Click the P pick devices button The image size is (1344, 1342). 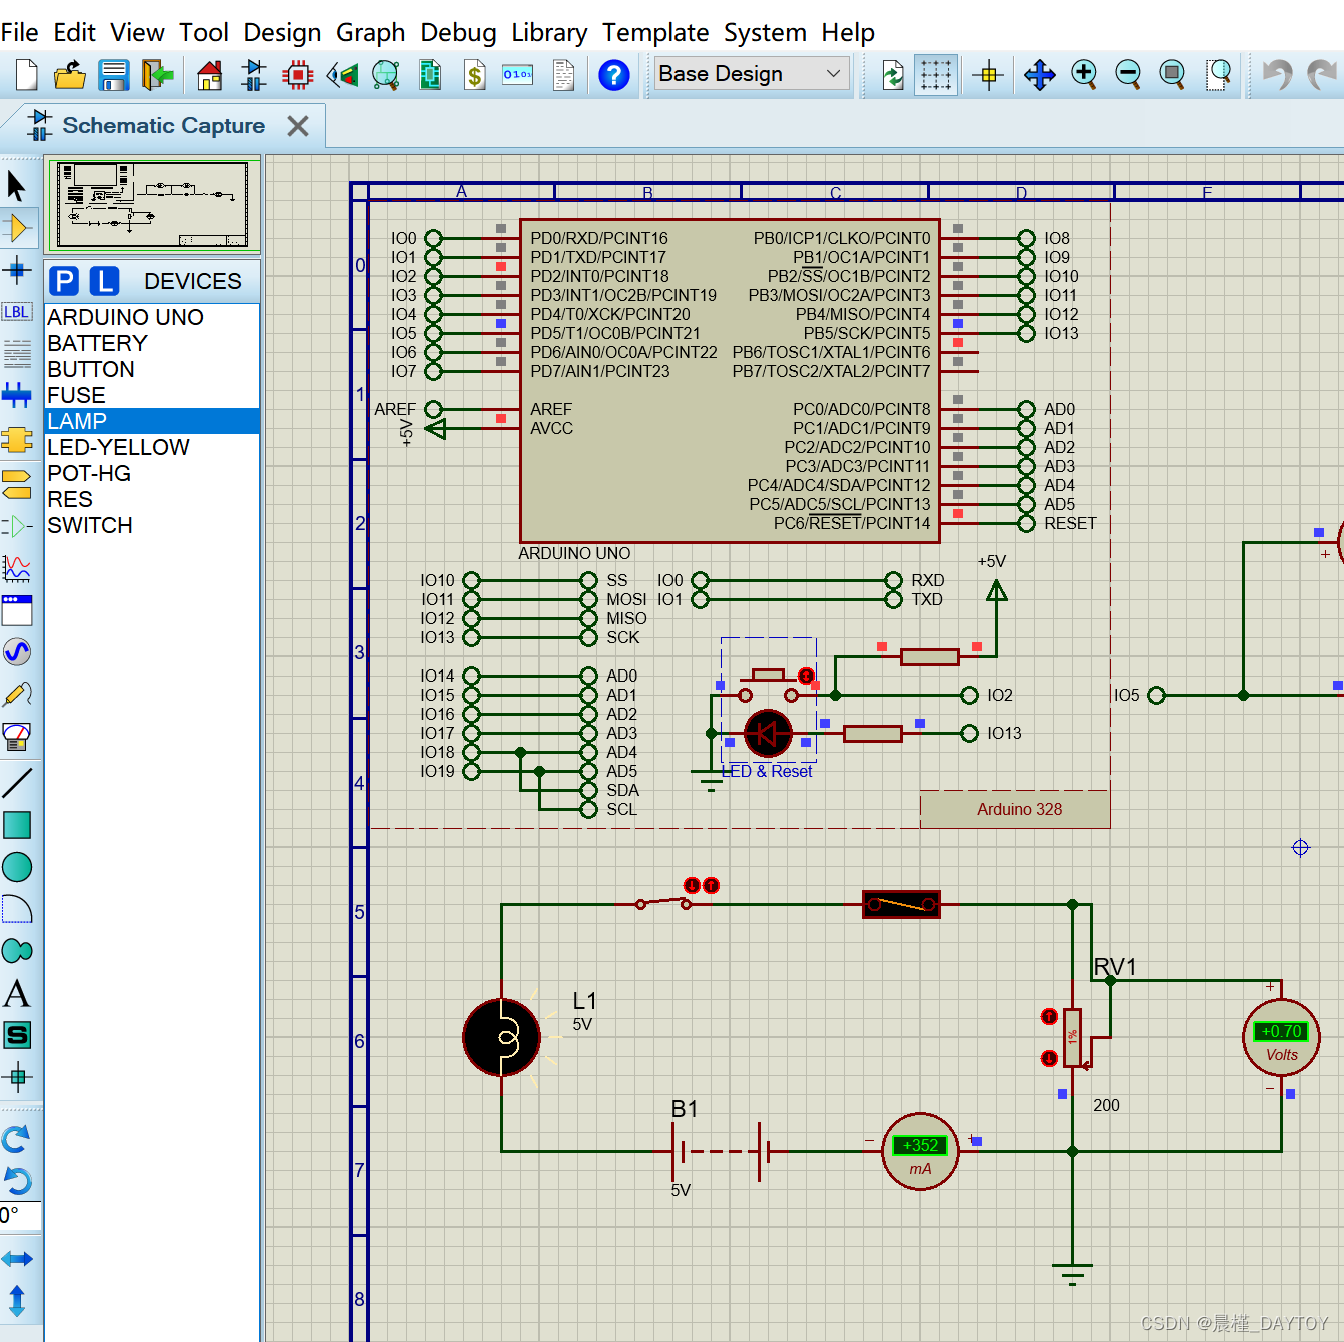point(64,281)
